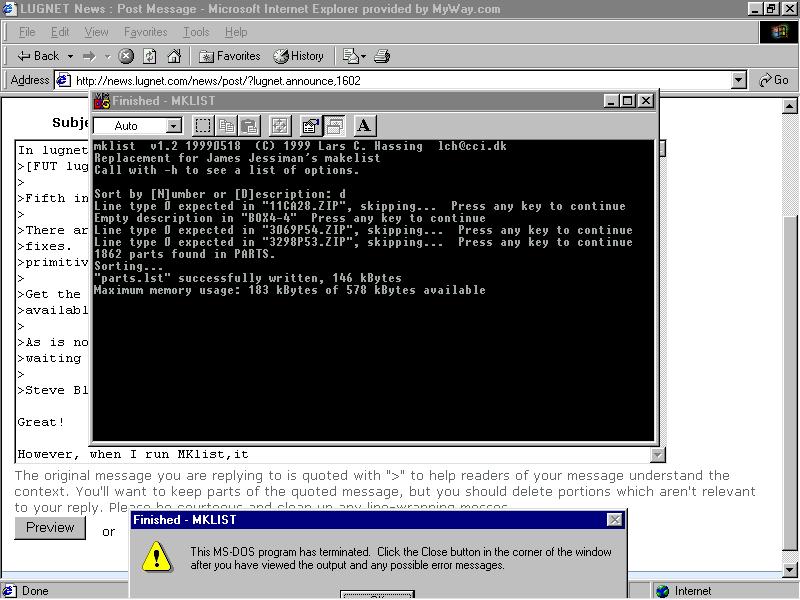Image resolution: width=800 pixels, height=600 pixels.
Task: Click the Refresh page icon
Action: (x=149, y=56)
